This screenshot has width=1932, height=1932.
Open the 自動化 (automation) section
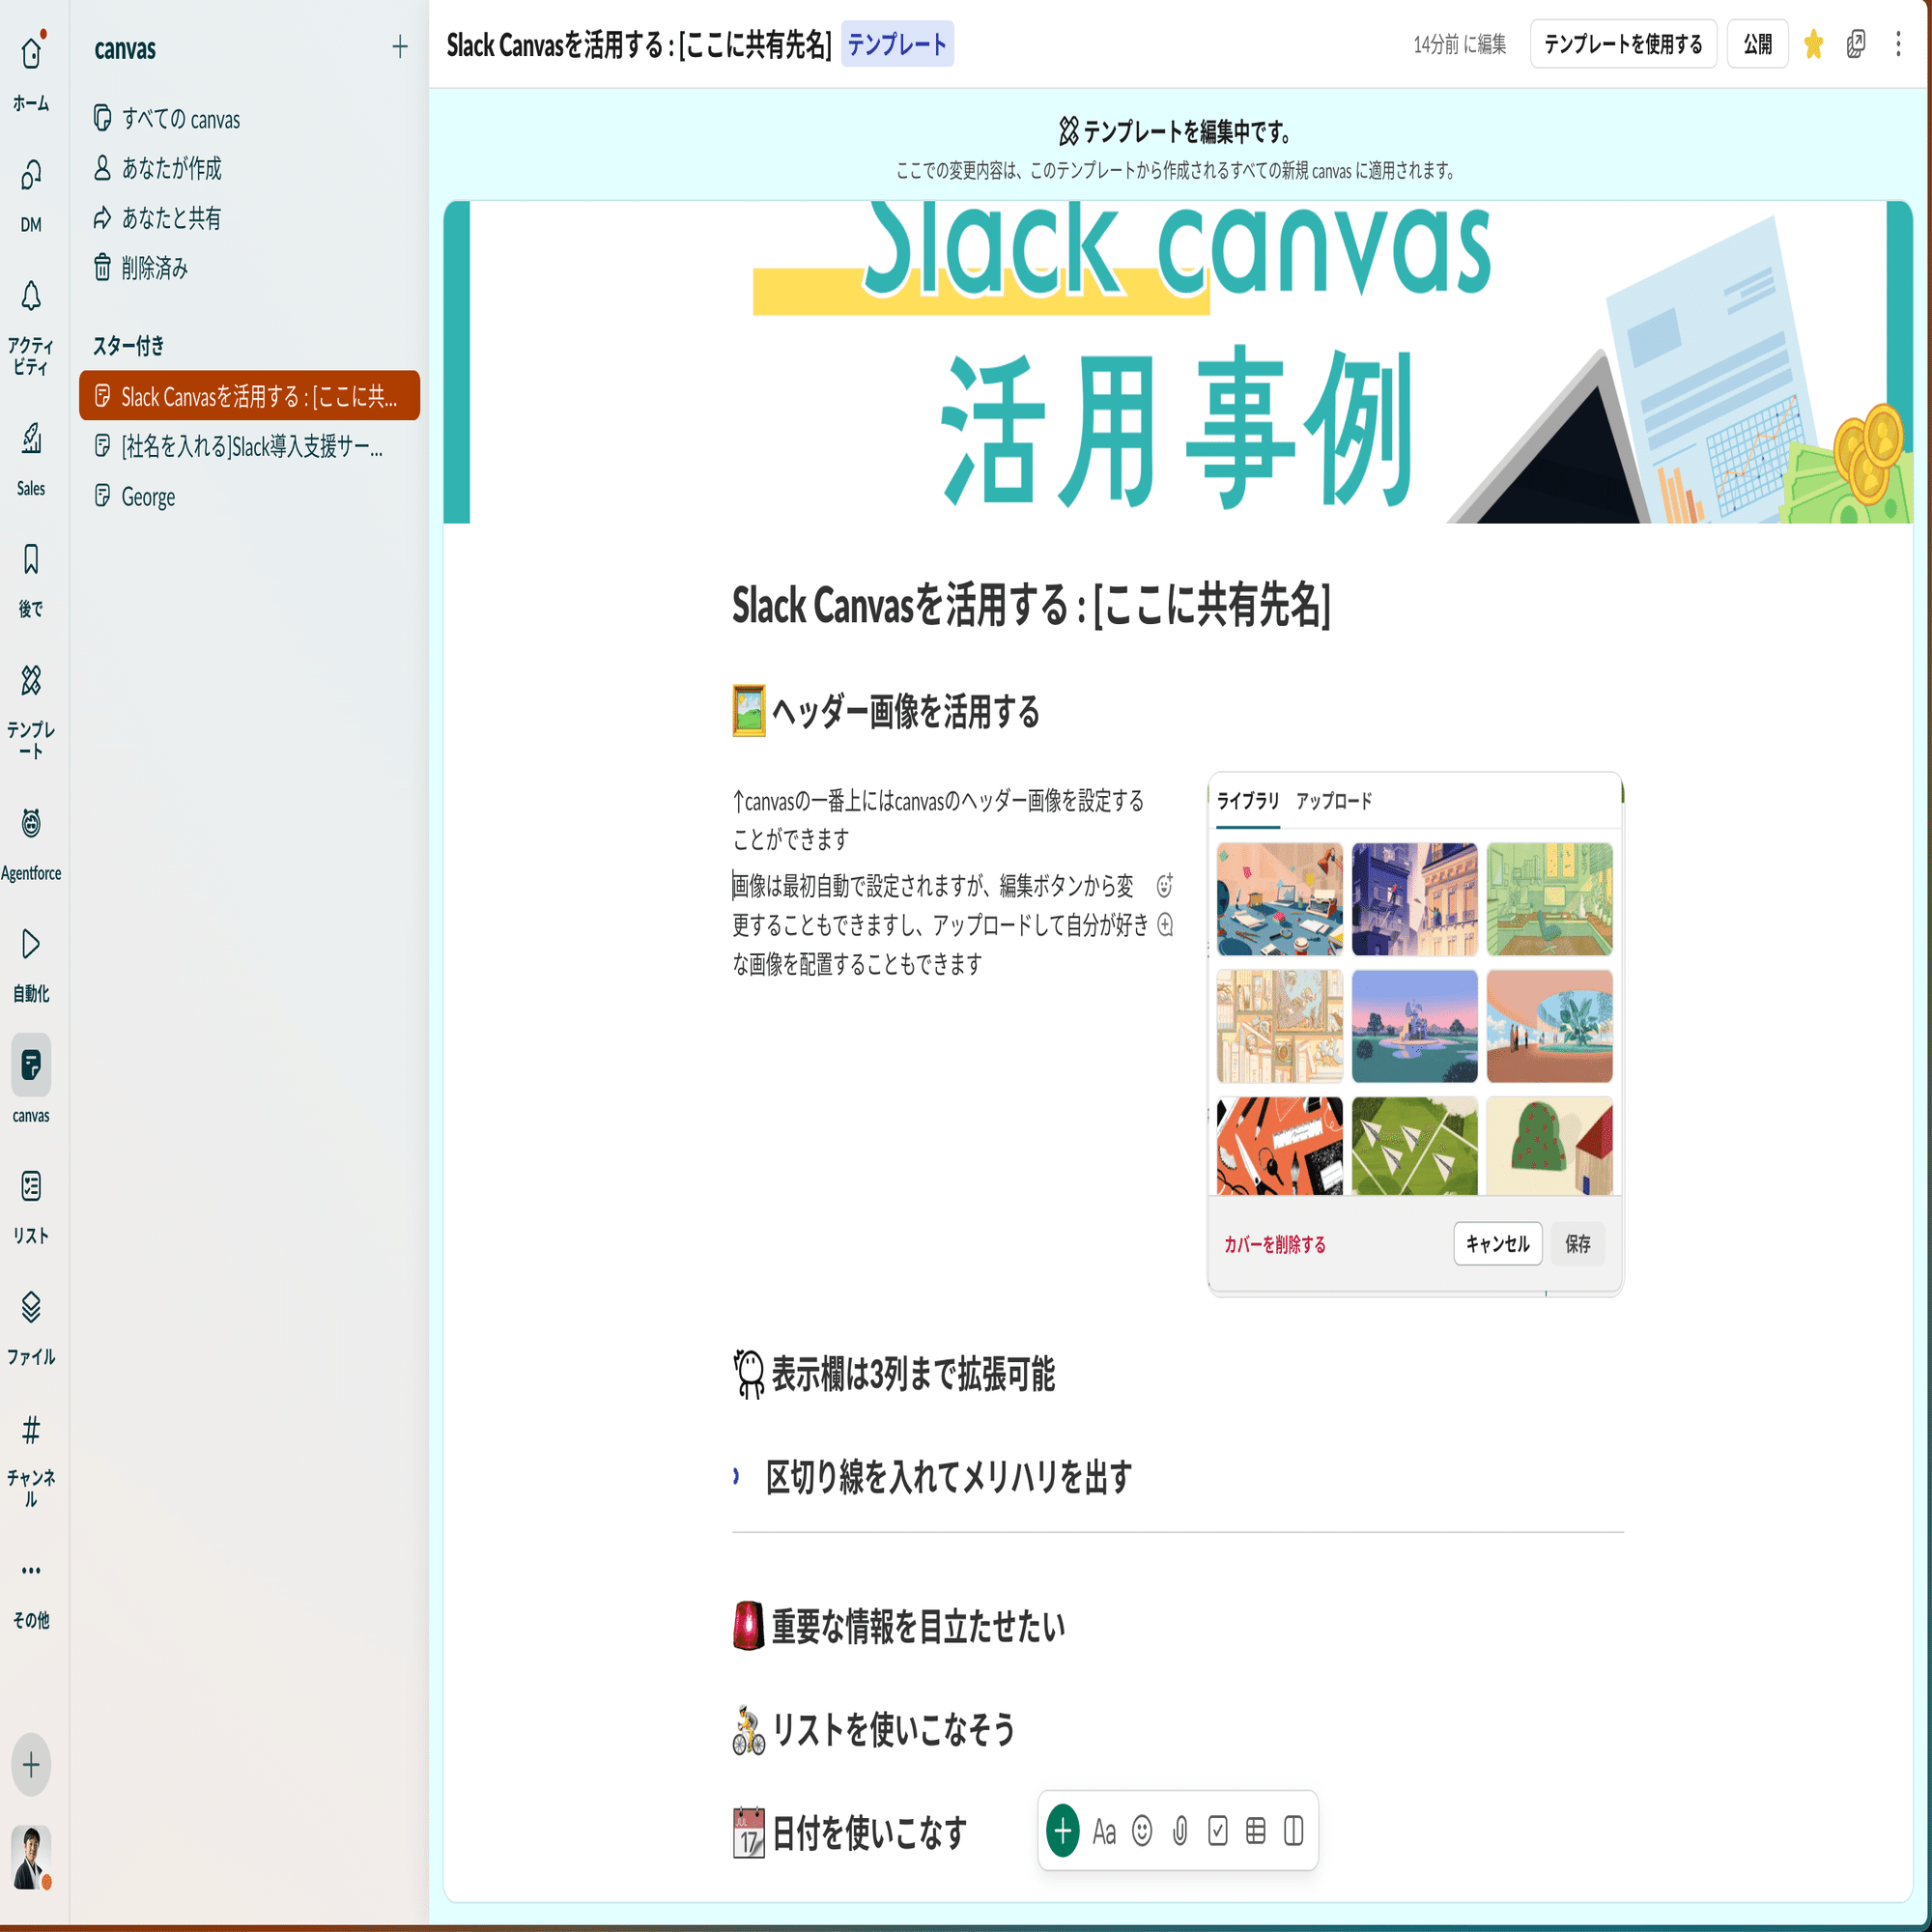click(x=31, y=944)
